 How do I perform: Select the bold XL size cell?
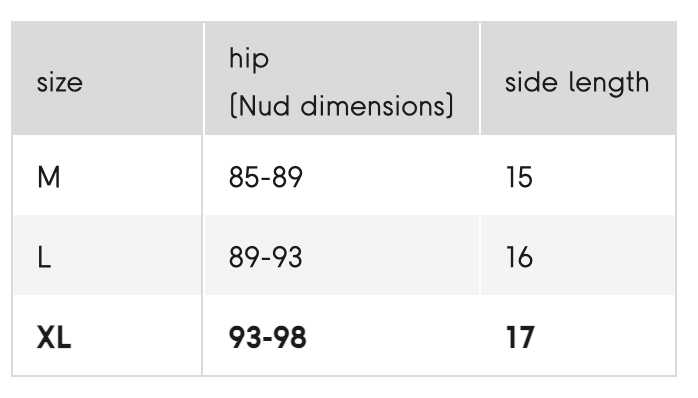[x=107, y=336]
